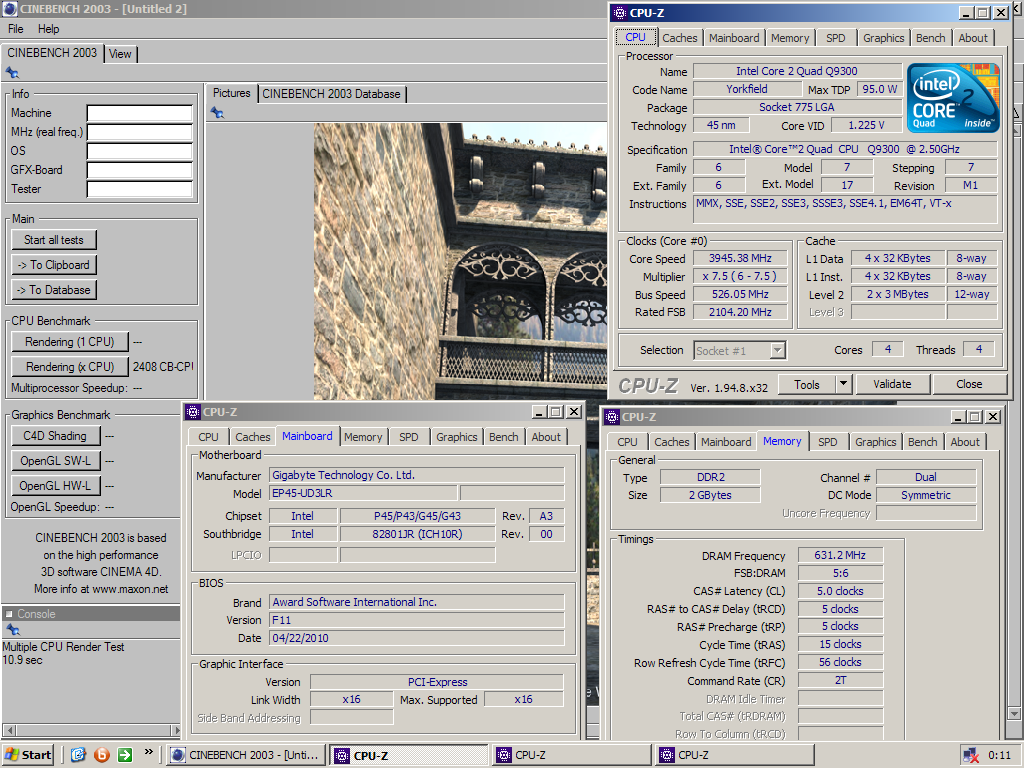Open the Help menu
The width and height of the screenshot is (1024, 768).
coord(48,29)
